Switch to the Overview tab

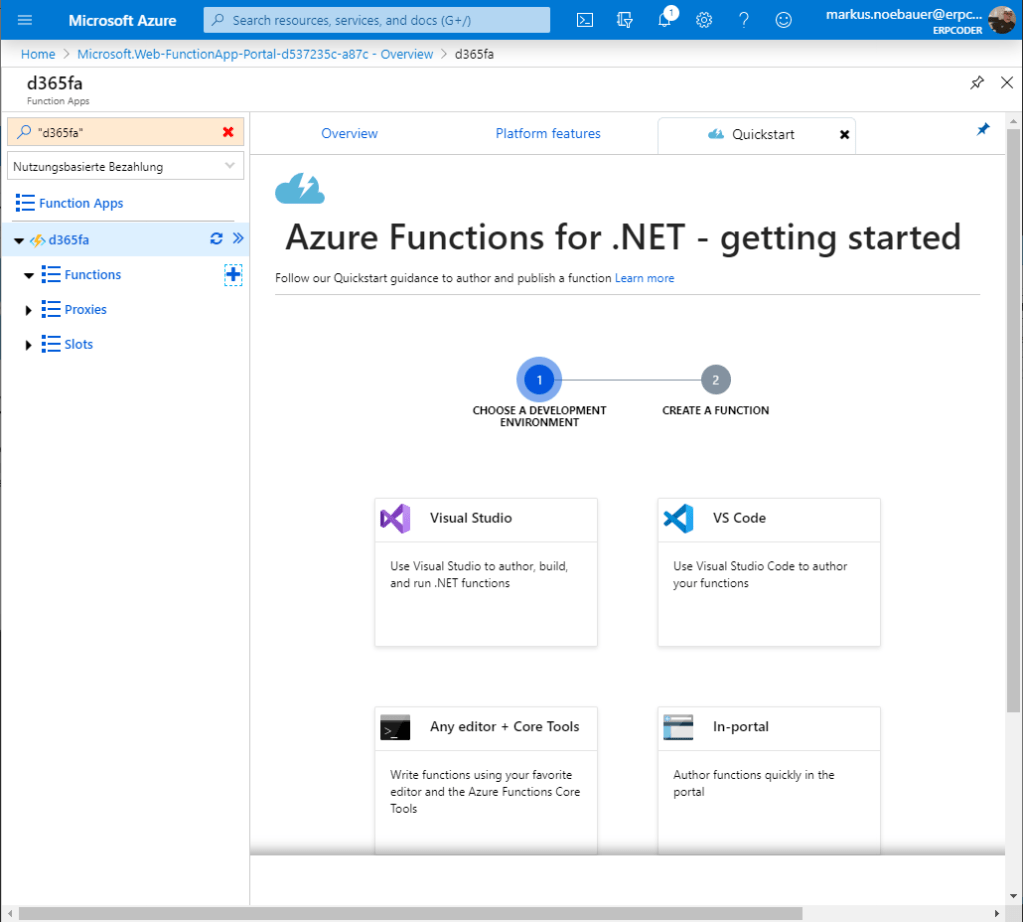tap(349, 133)
